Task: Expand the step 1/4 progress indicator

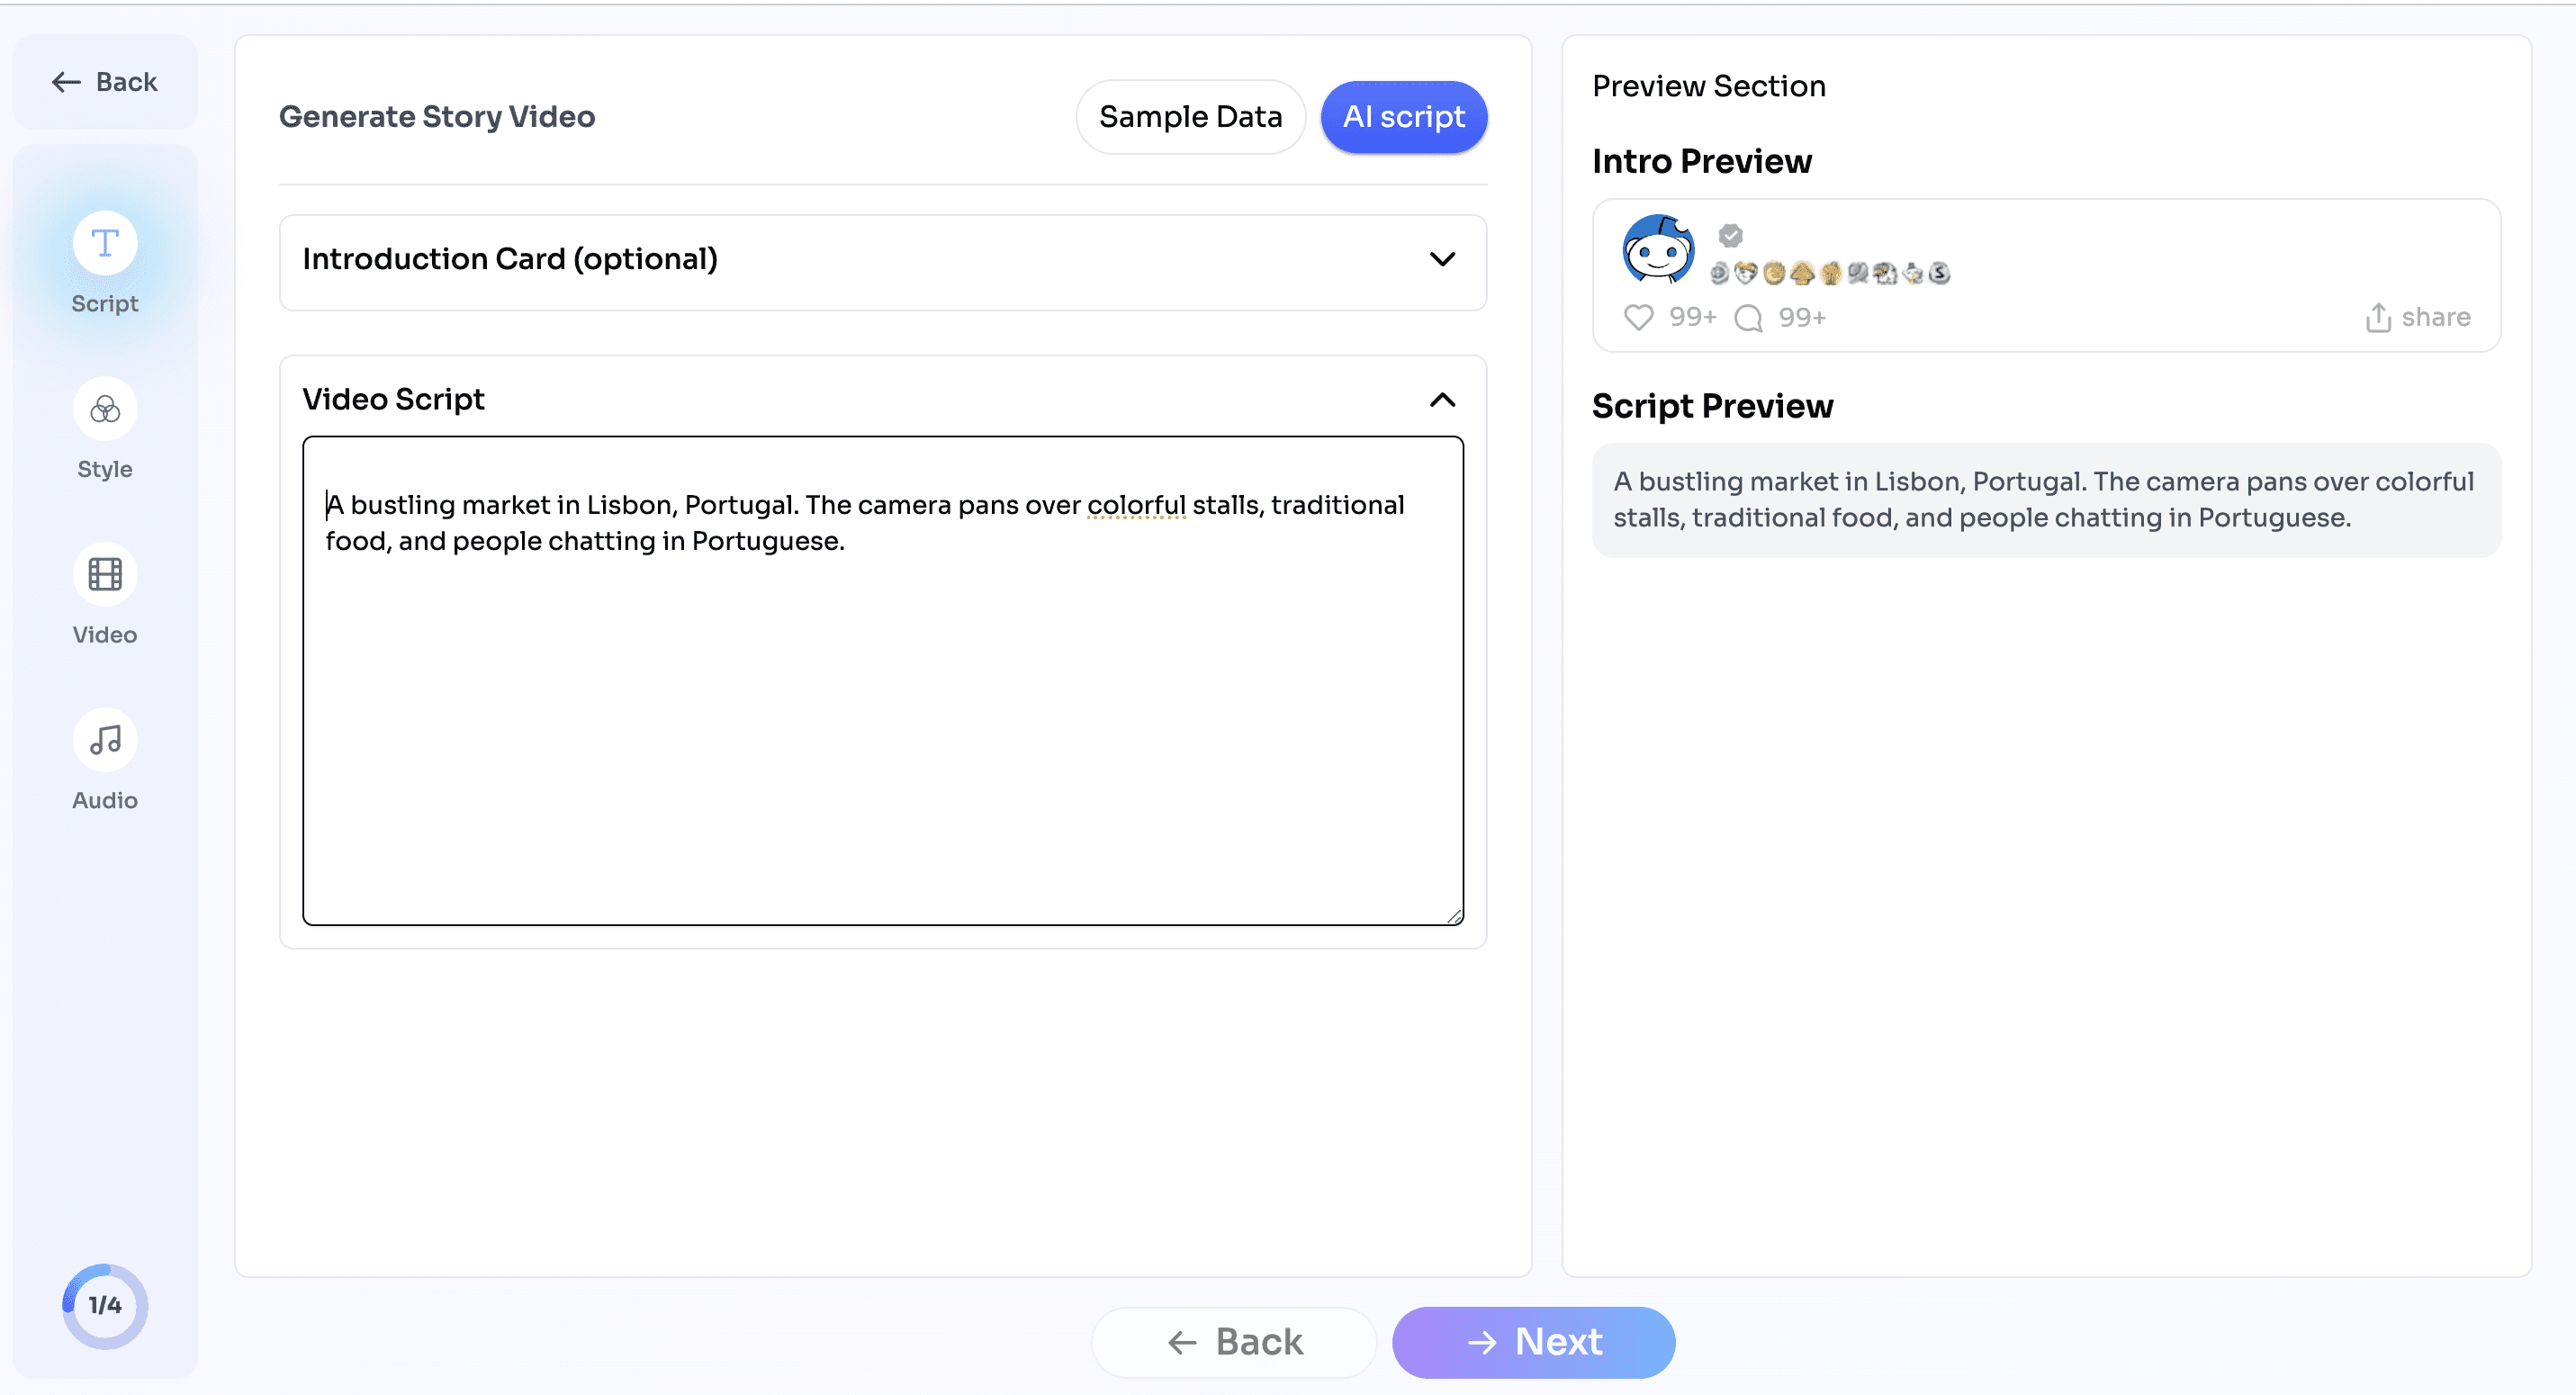Action: point(103,1306)
